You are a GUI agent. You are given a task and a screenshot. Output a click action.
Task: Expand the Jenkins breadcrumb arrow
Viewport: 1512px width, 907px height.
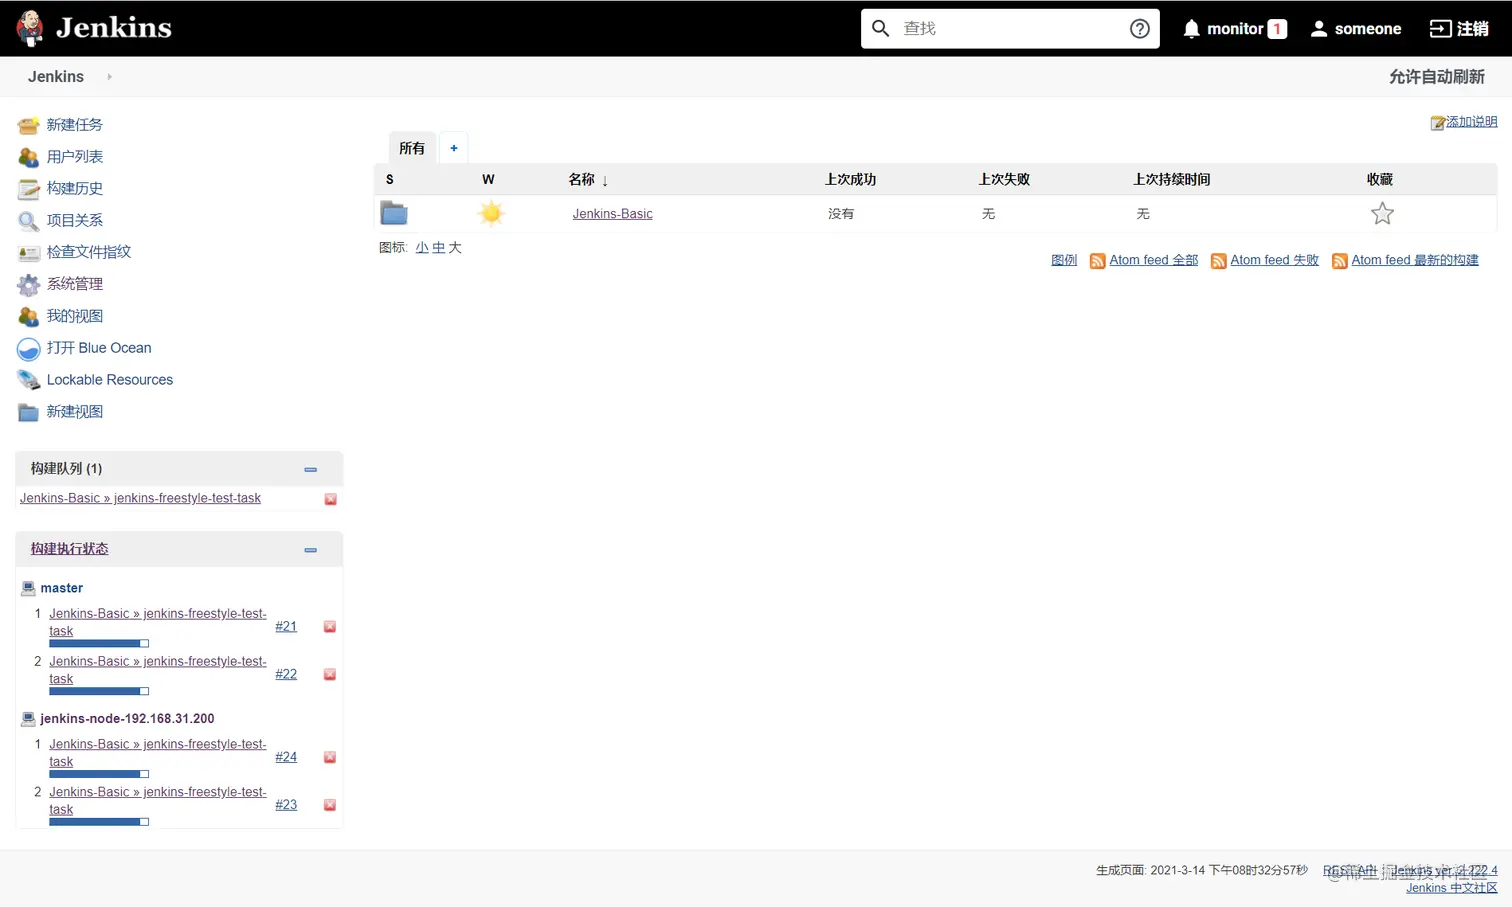tap(109, 77)
